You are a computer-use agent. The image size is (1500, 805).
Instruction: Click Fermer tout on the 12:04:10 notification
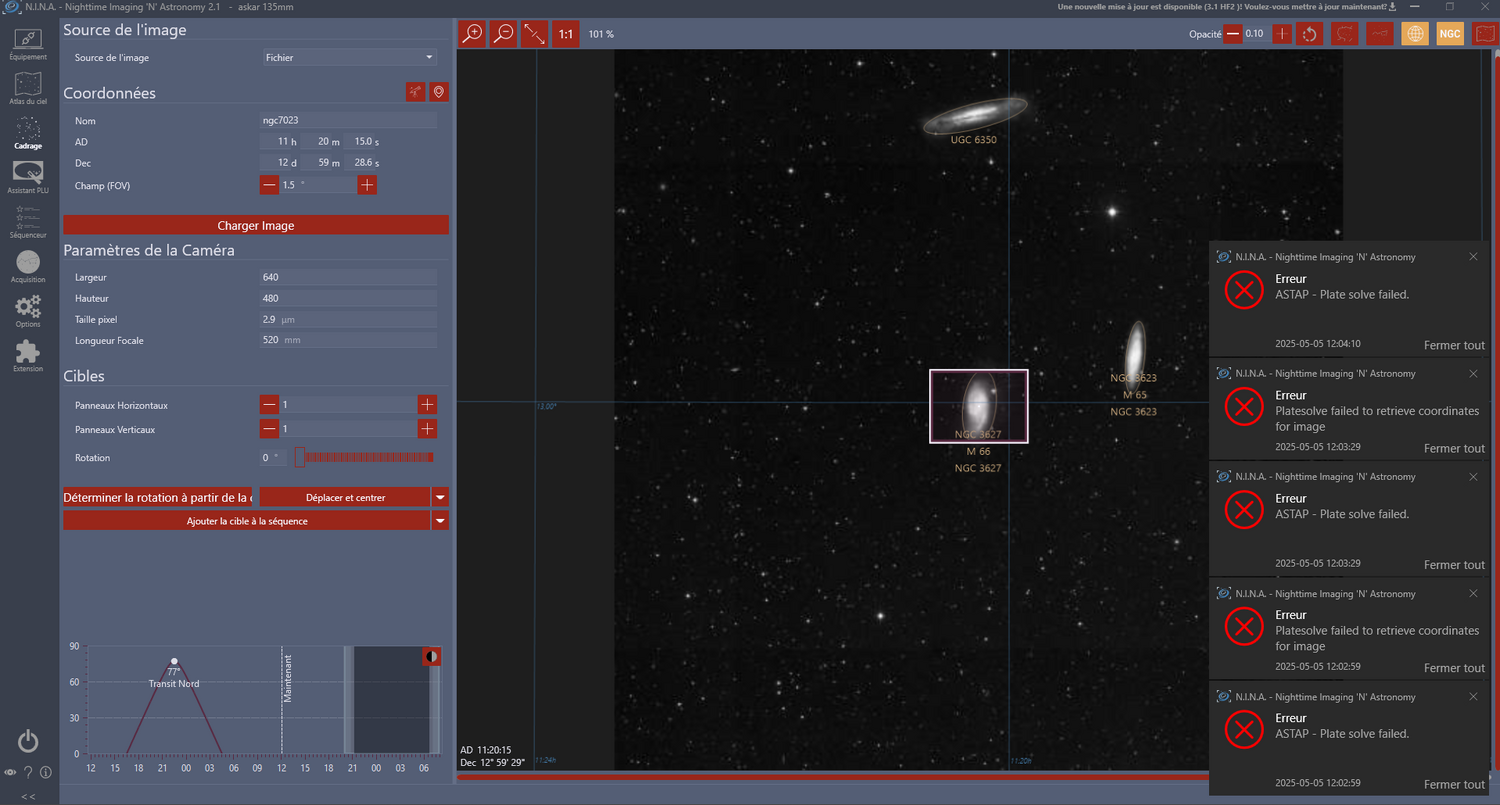click(1454, 345)
